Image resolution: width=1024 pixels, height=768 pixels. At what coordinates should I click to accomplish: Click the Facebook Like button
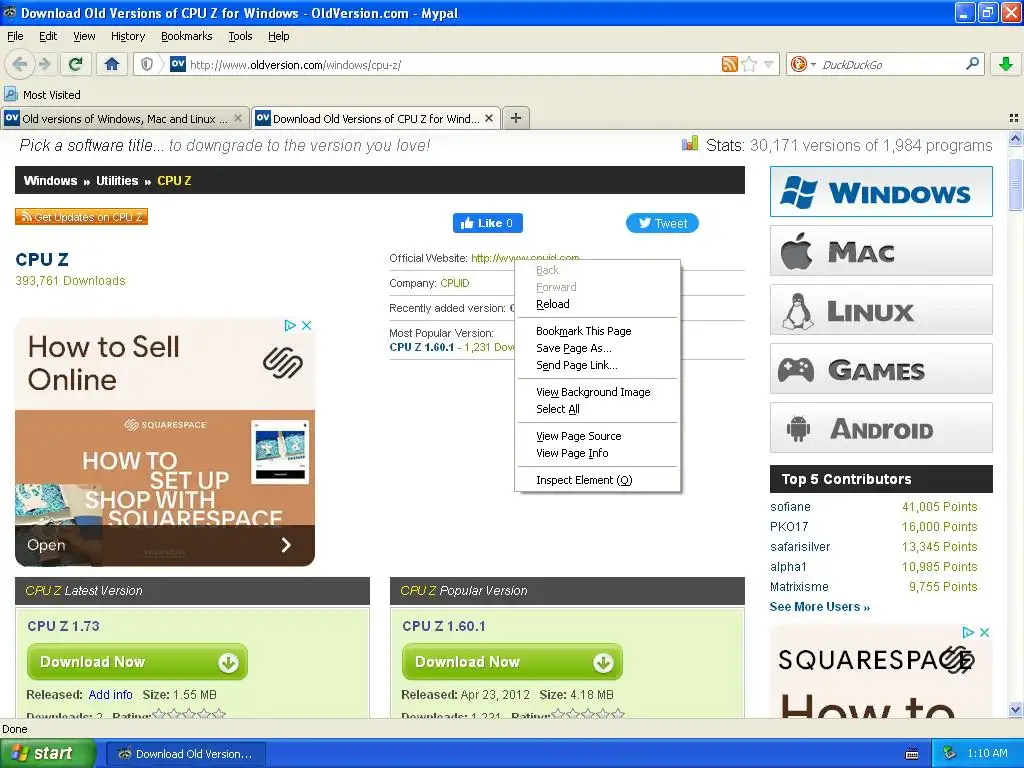coord(488,223)
